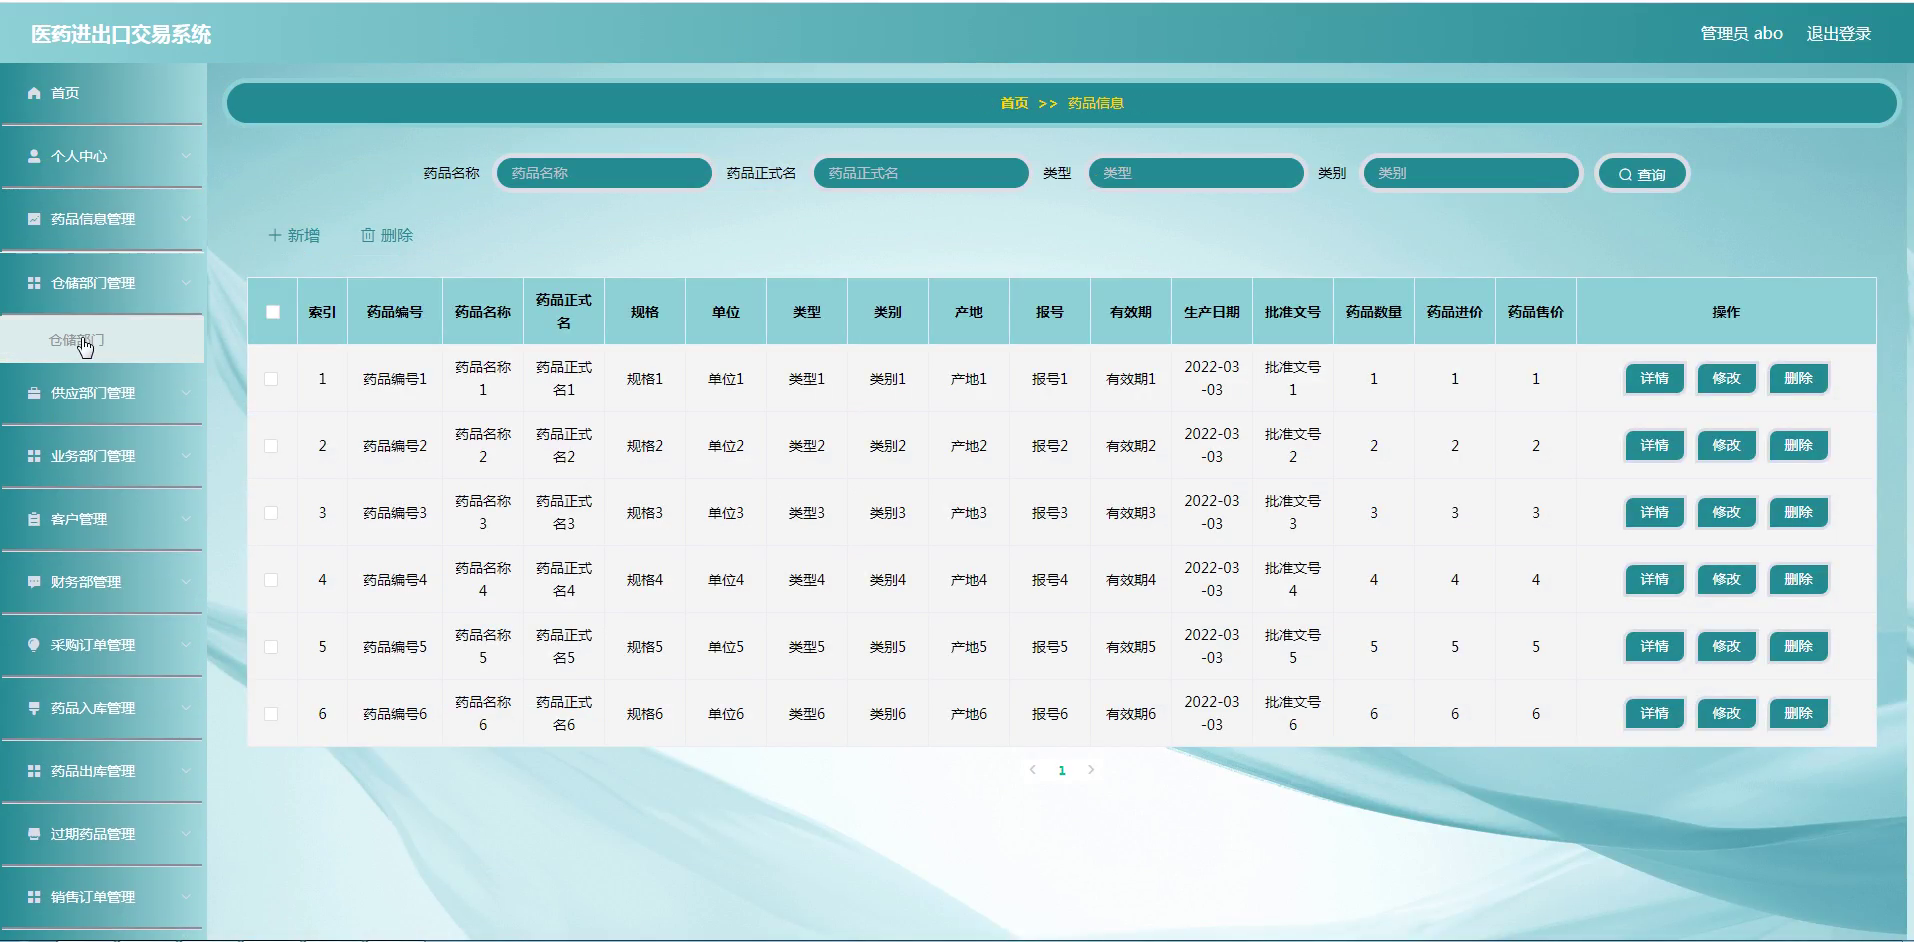Click the bulb icon for 采购订单管理
The height and width of the screenshot is (942, 1914).
pyautogui.click(x=34, y=645)
